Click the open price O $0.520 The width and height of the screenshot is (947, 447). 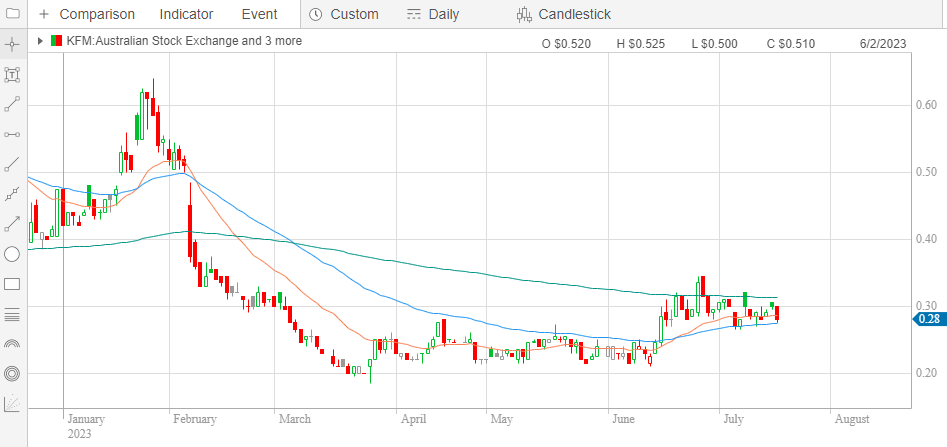pyautogui.click(x=567, y=43)
